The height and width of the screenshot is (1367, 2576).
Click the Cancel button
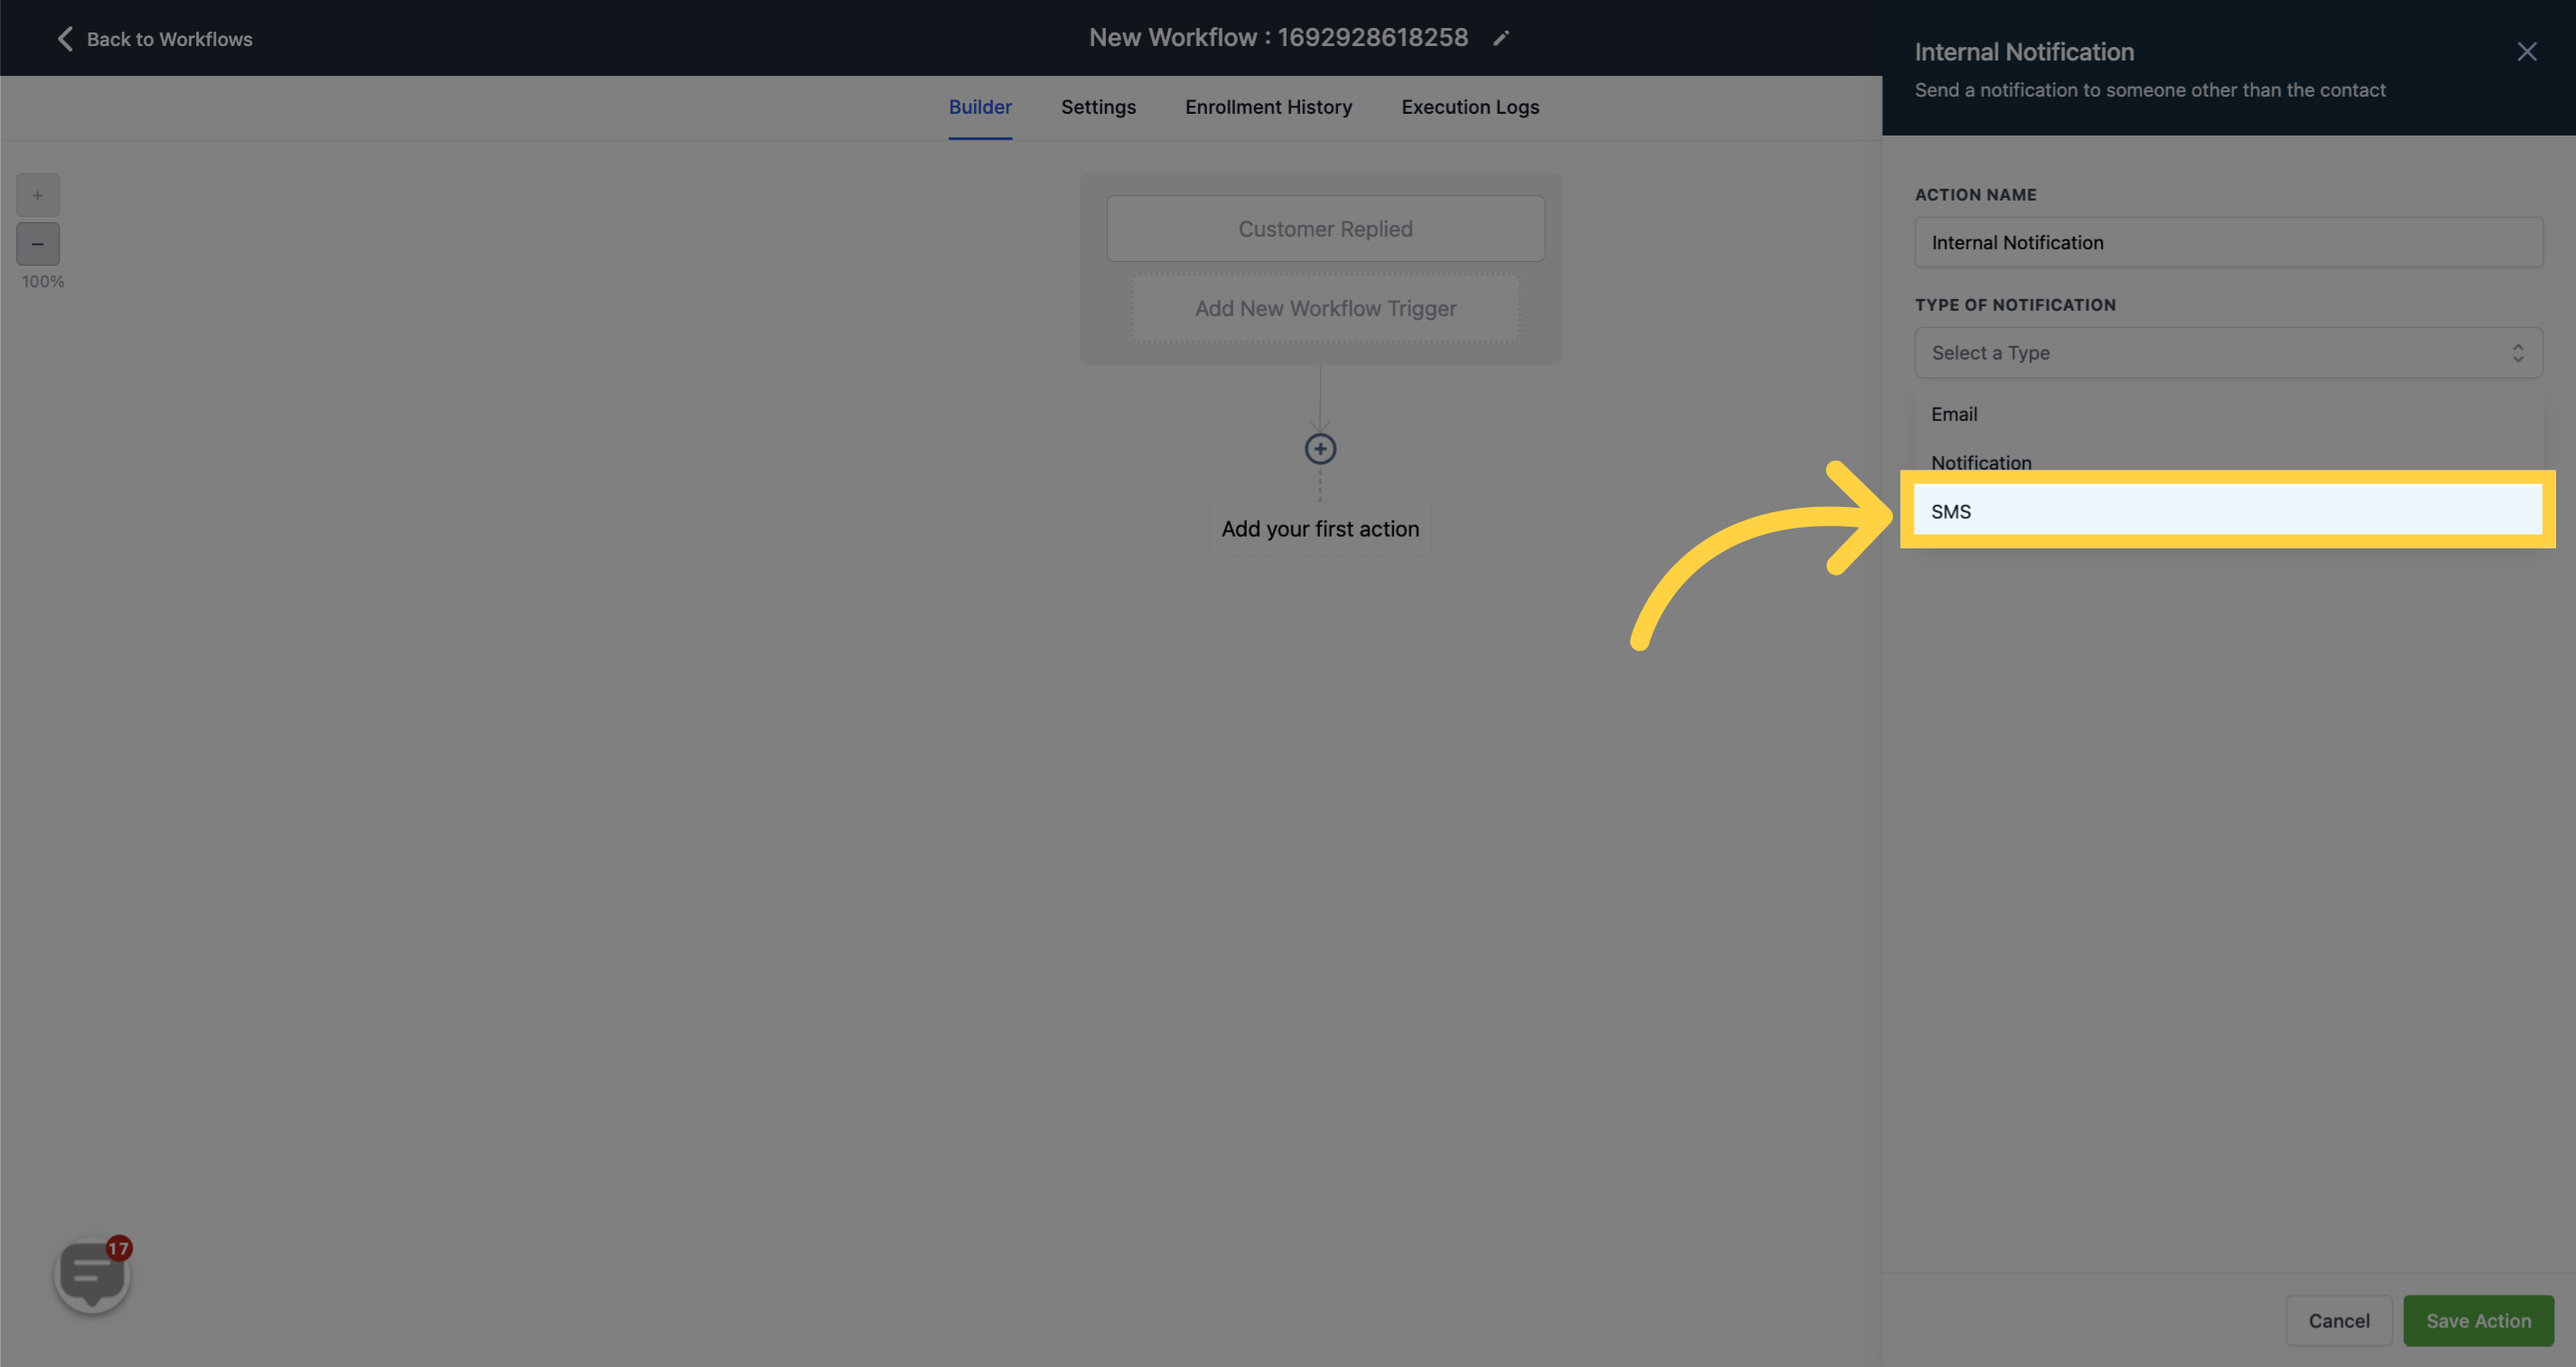2339,1319
